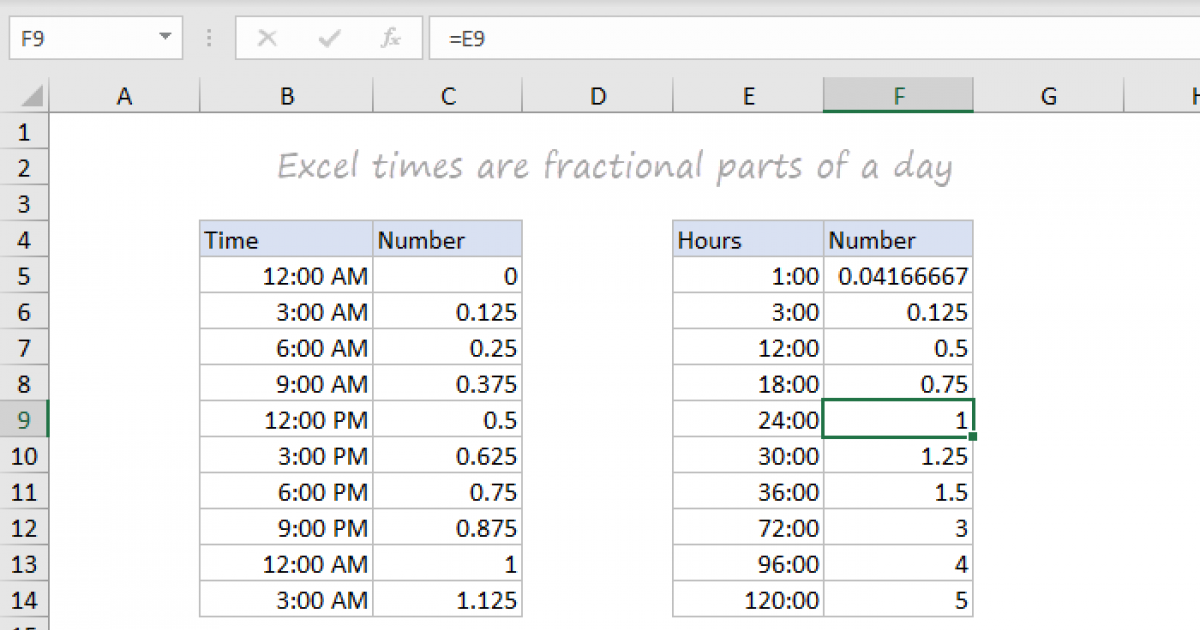The height and width of the screenshot is (630, 1200).
Task: Select row header 9
Action: [x=24, y=419]
